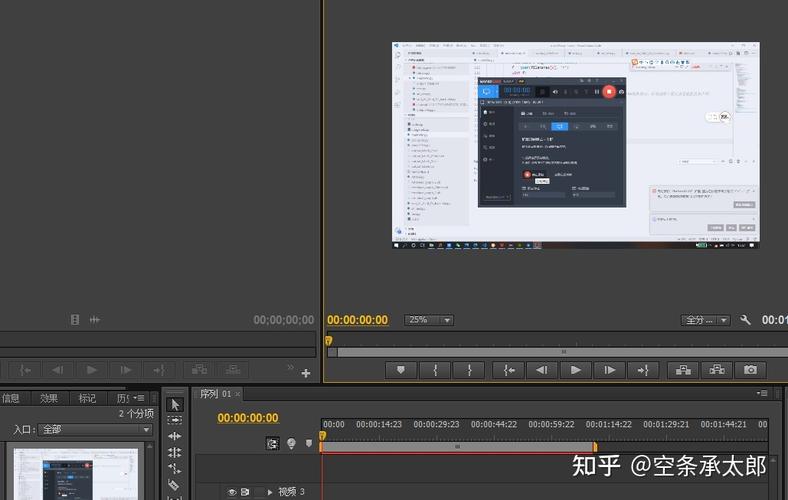Viewport: 788px width, 500px height.
Task: Export frame with camera icon
Action: 750,370
